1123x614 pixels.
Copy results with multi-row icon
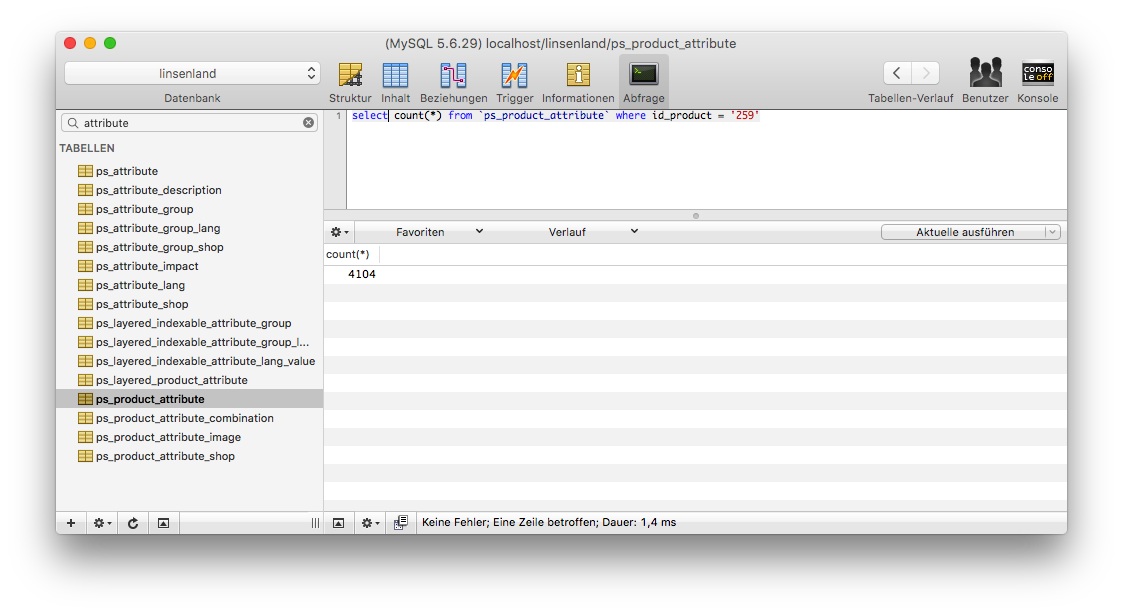coord(401,523)
